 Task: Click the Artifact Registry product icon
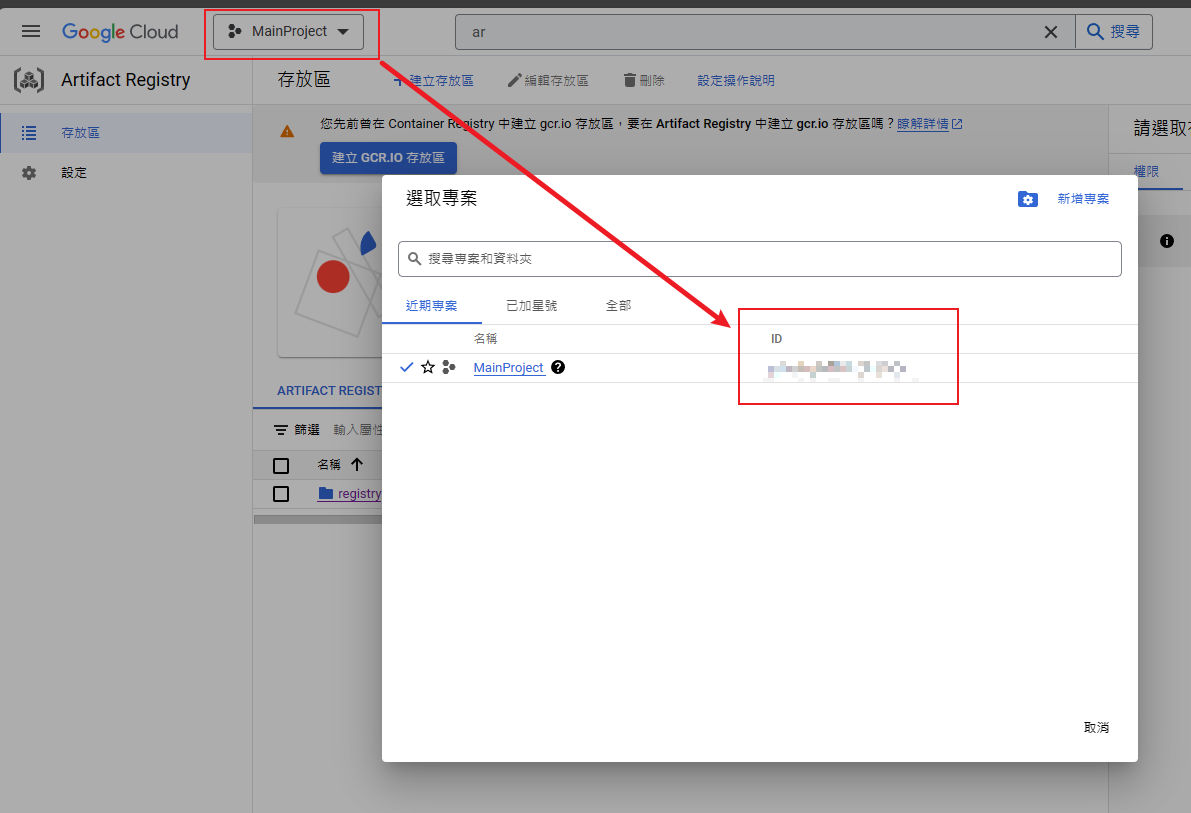[29, 80]
